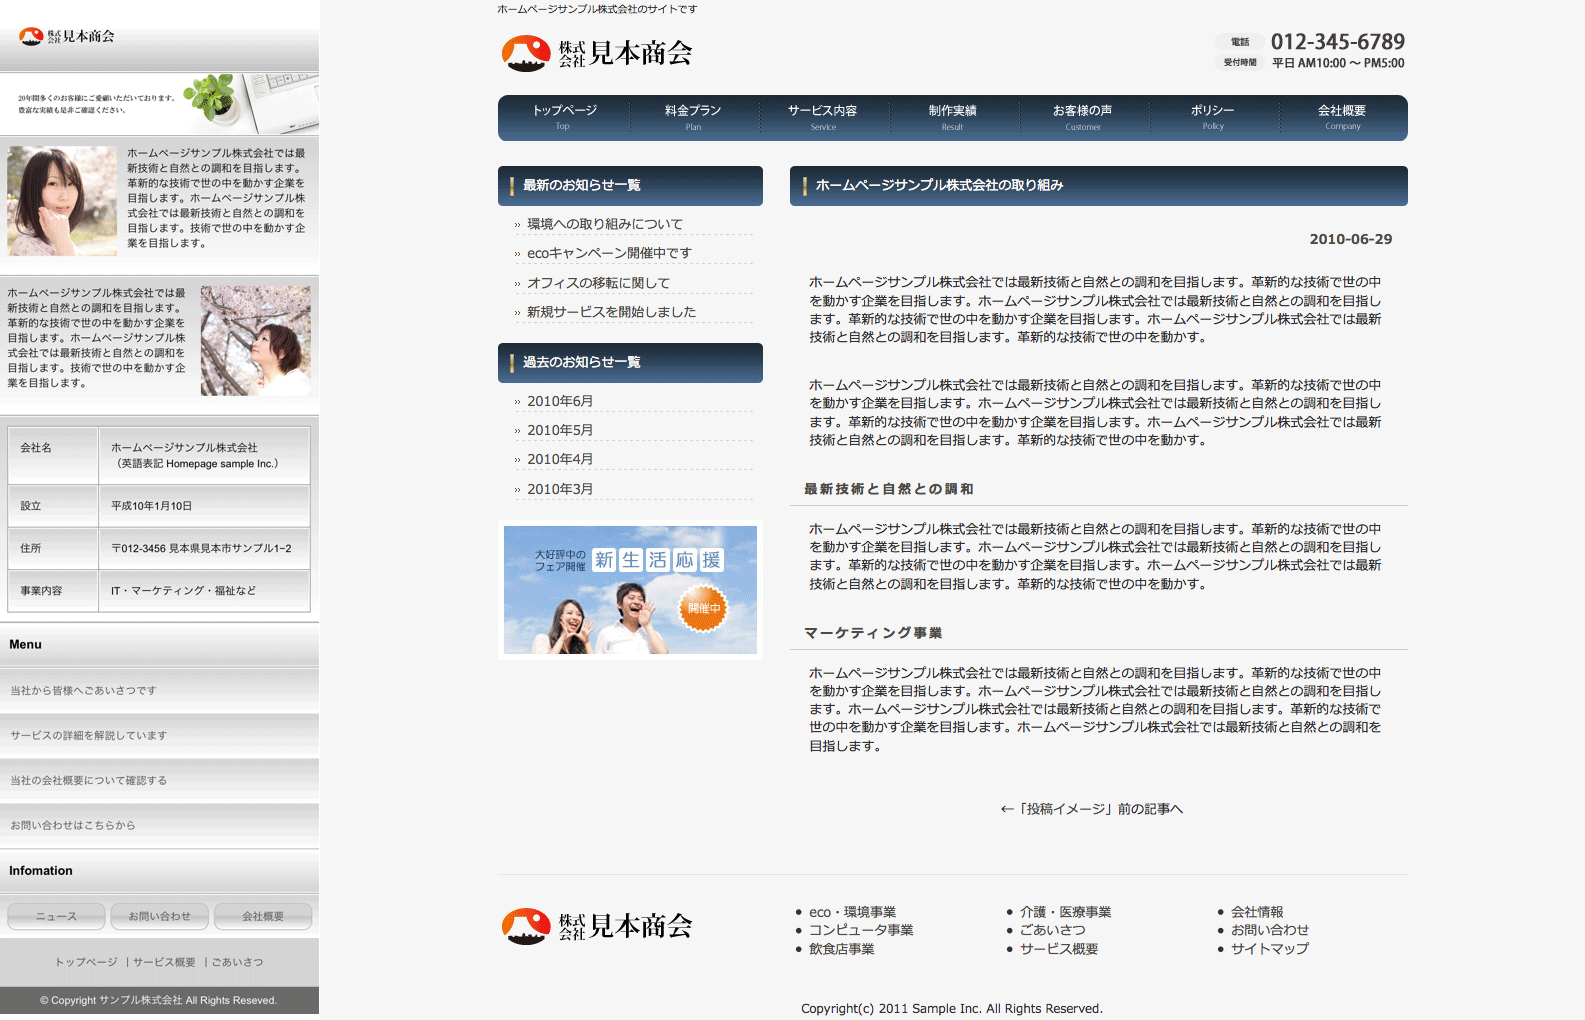Go to the previous article link 投稿イメージ
This screenshot has height=1020, width=1585.
(x=1091, y=809)
